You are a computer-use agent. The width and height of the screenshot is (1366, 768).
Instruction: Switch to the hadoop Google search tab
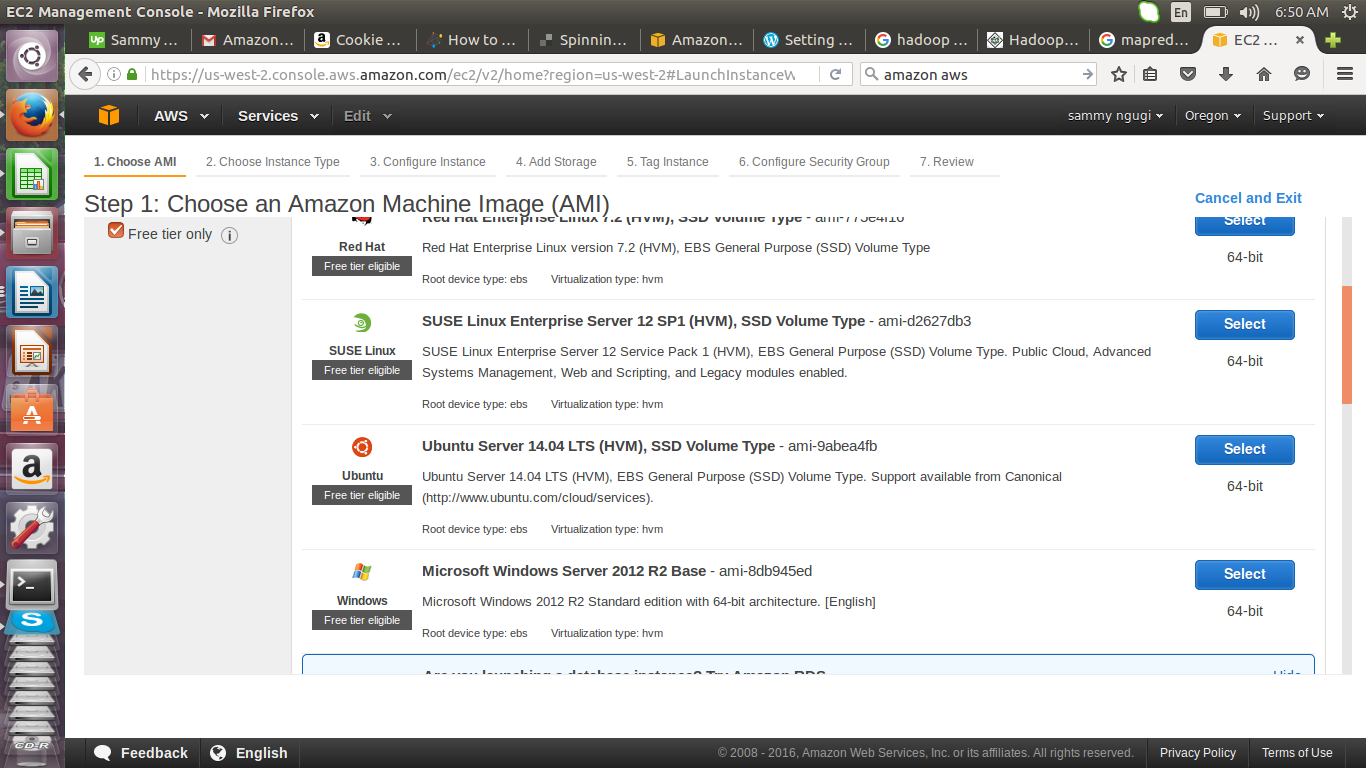pyautogui.click(x=921, y=40)
